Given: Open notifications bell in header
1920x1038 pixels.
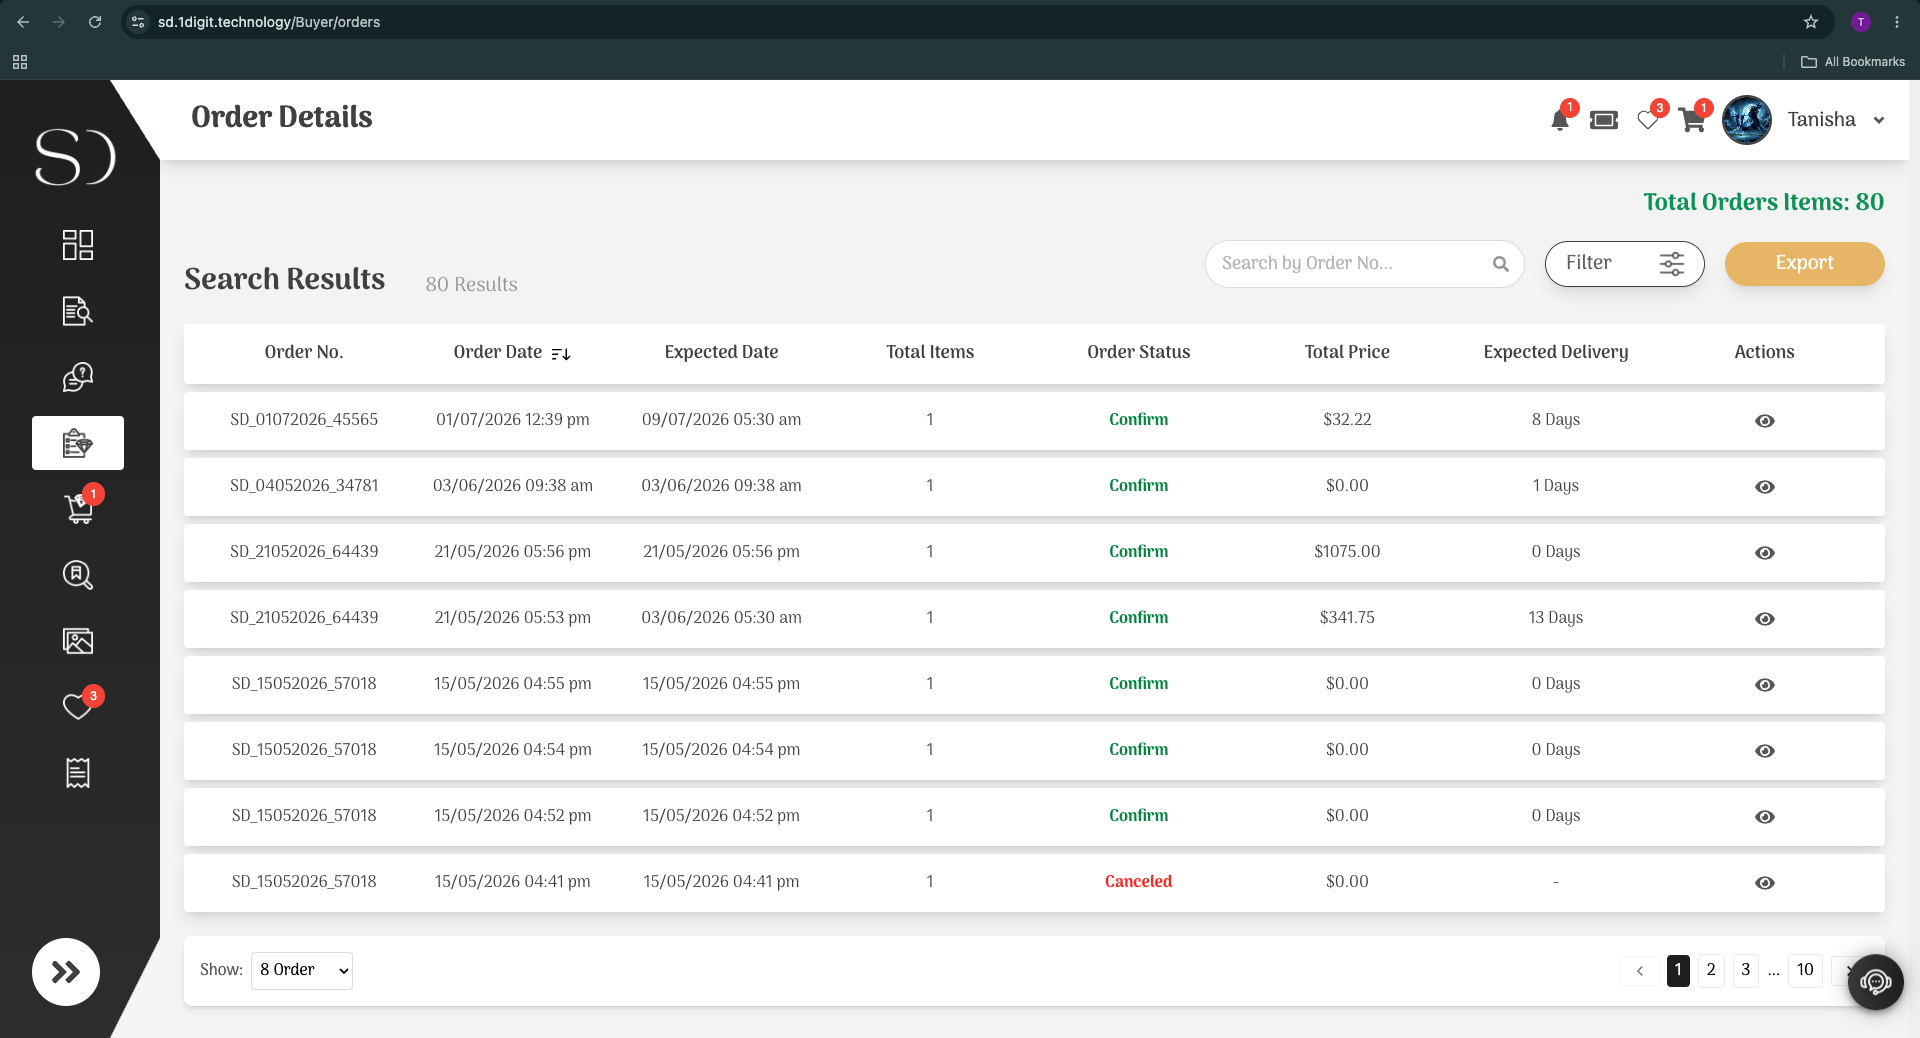Looking at the screenshot, I should pos(1560,120).
